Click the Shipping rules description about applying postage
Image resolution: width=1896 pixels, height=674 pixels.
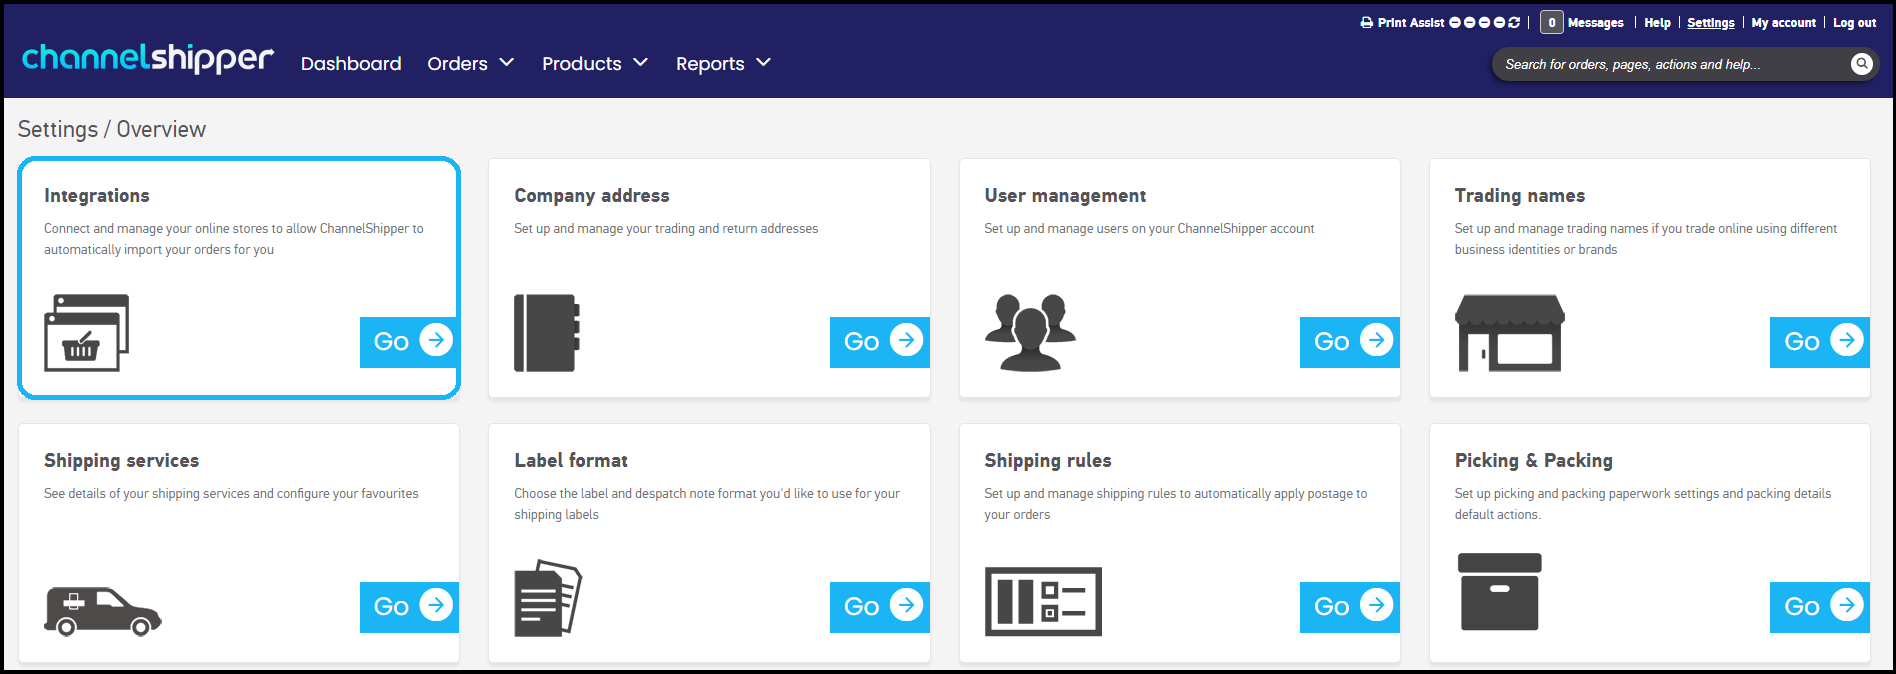pos(1176,504)
